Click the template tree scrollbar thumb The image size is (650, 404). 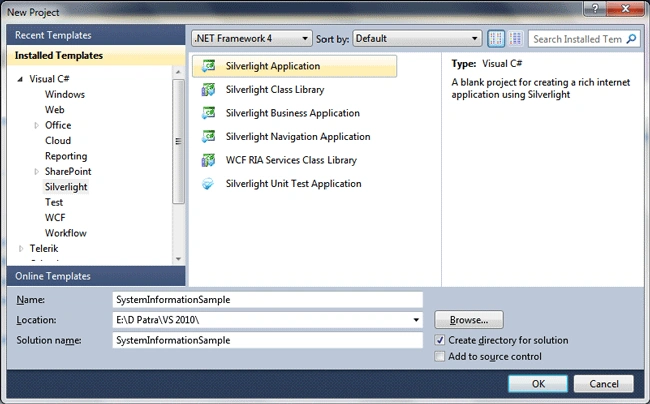178,141
